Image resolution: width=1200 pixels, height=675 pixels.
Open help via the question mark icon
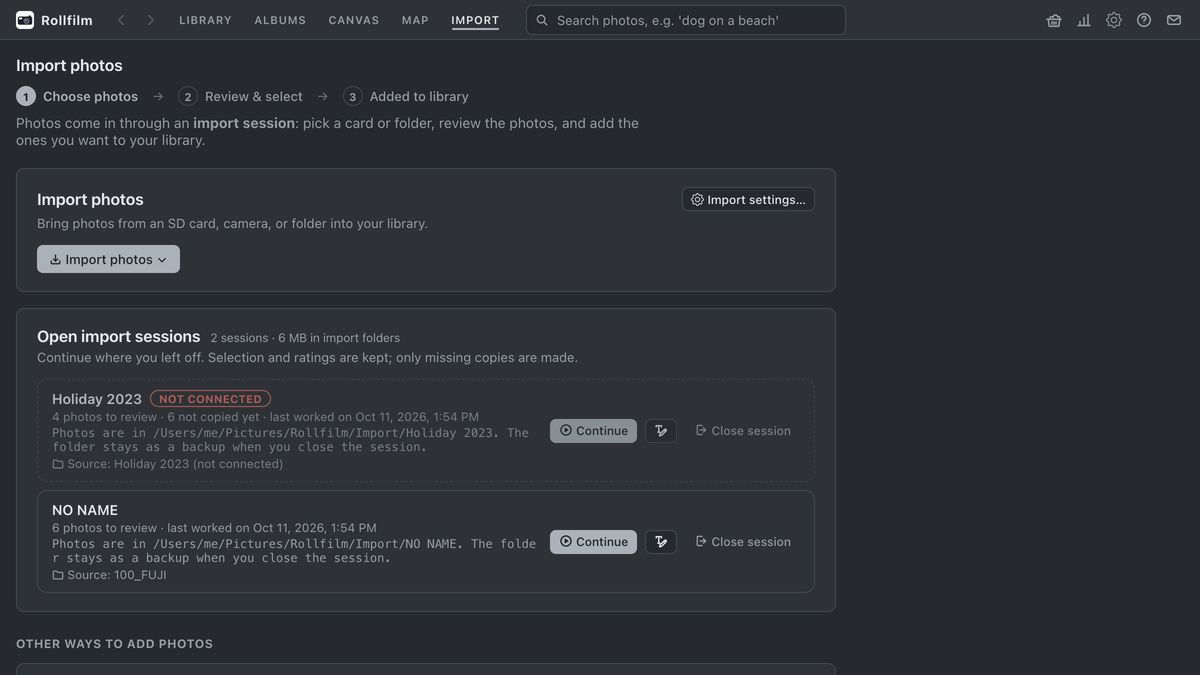pyautogui.click(x=1144, y=20)
